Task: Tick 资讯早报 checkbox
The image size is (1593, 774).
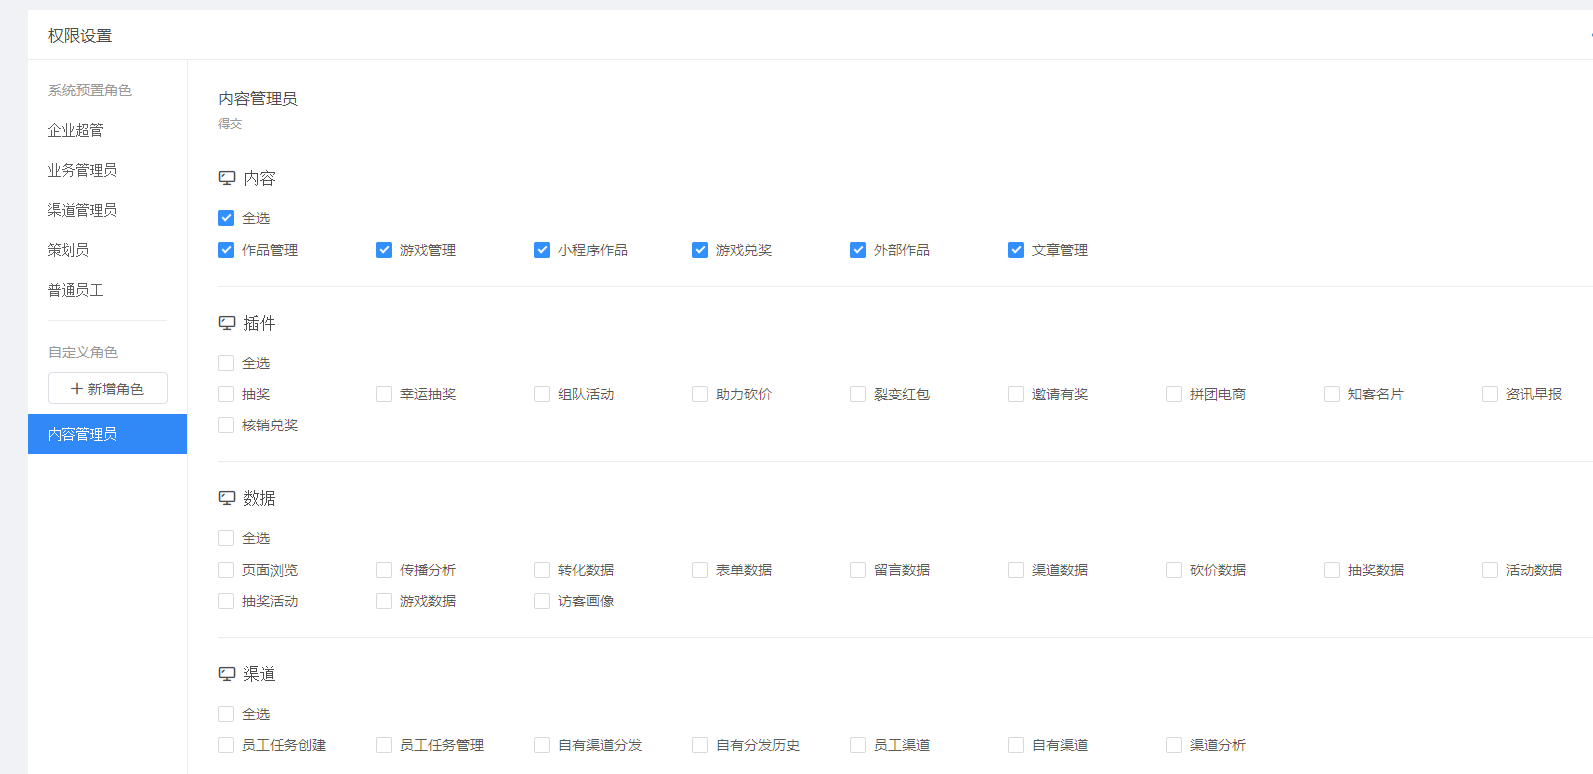Action: [x=1490, y=394]
